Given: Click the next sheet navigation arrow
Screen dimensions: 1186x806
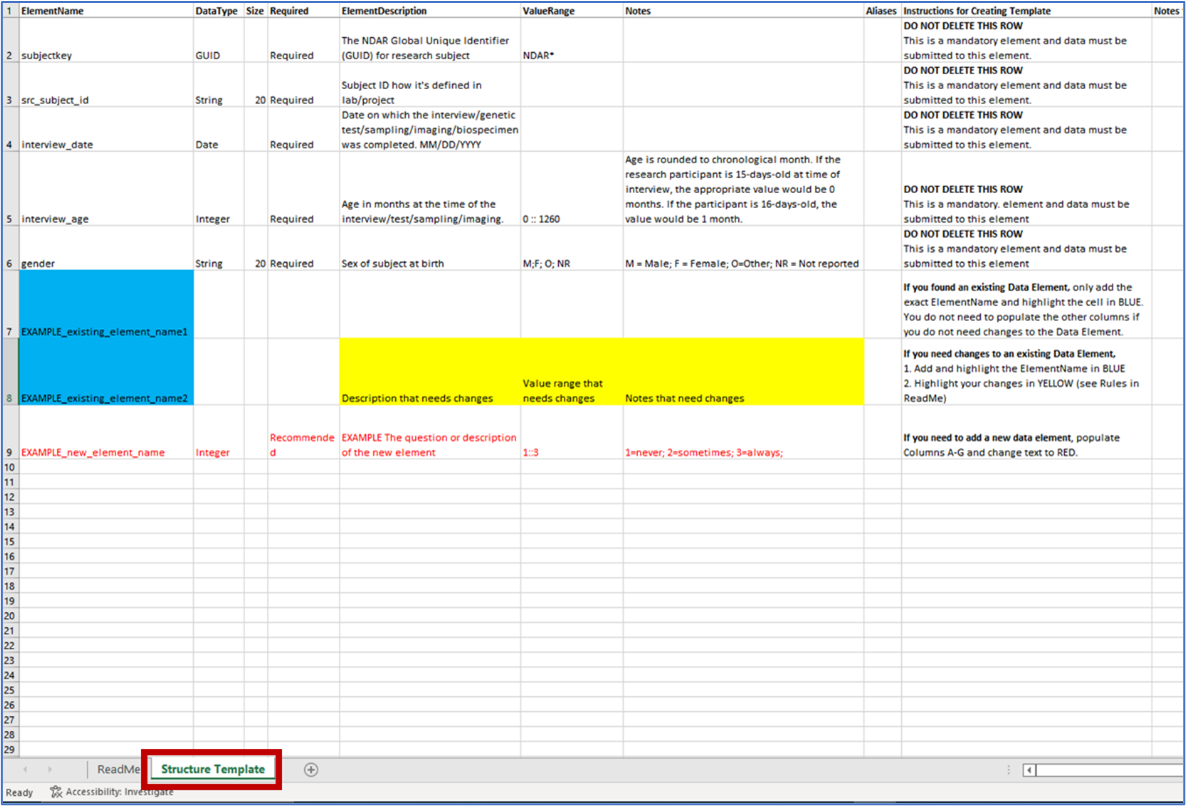Looking at the screenshot, I should tap(52, 769).
